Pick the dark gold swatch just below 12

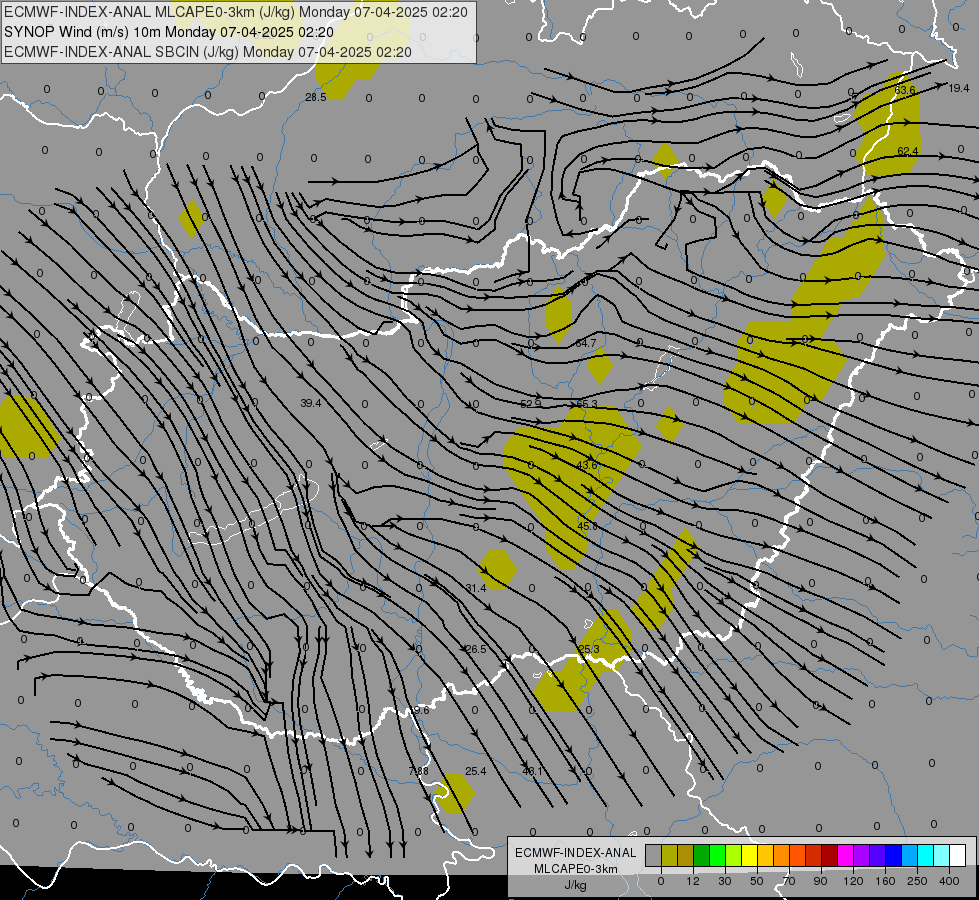tap(686, 856)
